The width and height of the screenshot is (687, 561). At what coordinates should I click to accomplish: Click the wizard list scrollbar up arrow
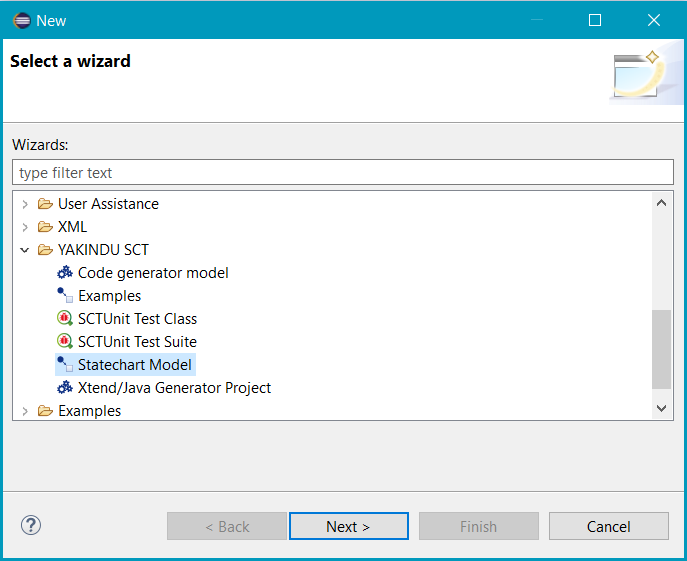[662, 203]
